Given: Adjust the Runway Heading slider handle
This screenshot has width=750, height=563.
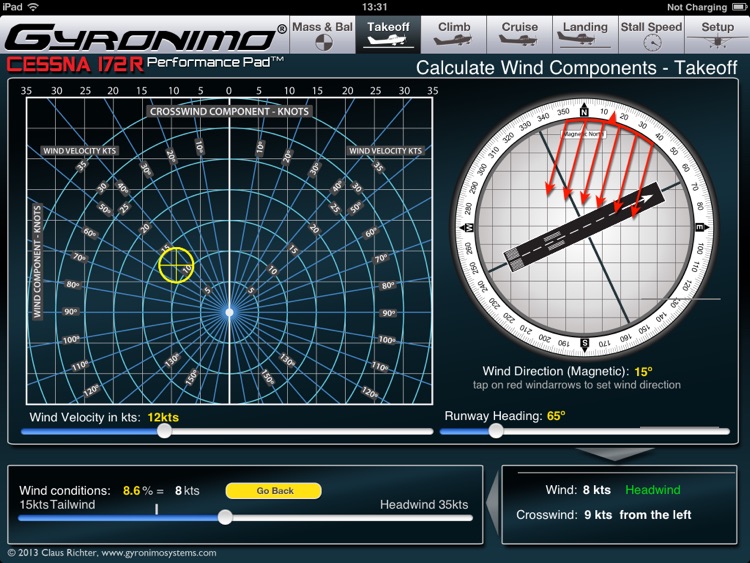Looking at the screenshot, I should (x=496, y=431).
